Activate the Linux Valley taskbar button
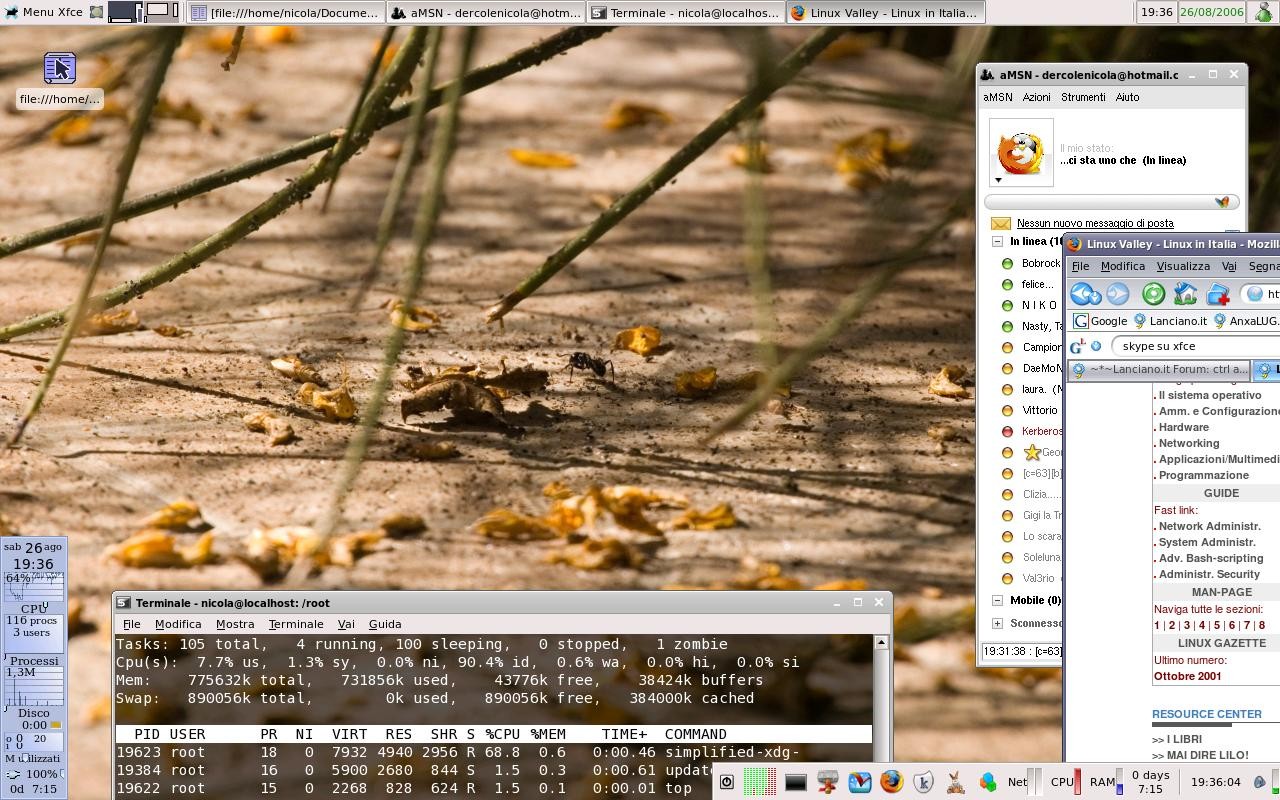Image resolution: width=1280 pixels, height=800 pixels. (885, 13)
